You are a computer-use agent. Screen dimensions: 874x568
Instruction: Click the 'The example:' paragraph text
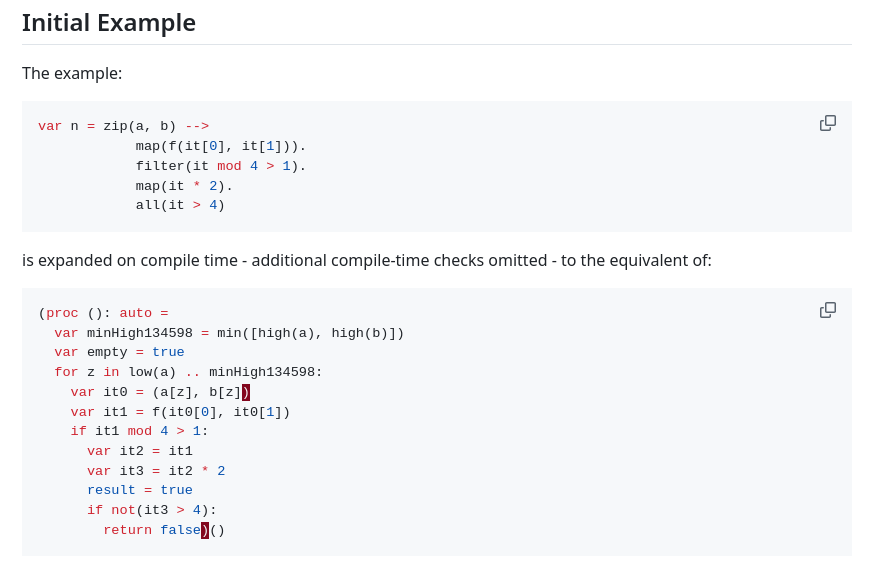pos(72,74)
